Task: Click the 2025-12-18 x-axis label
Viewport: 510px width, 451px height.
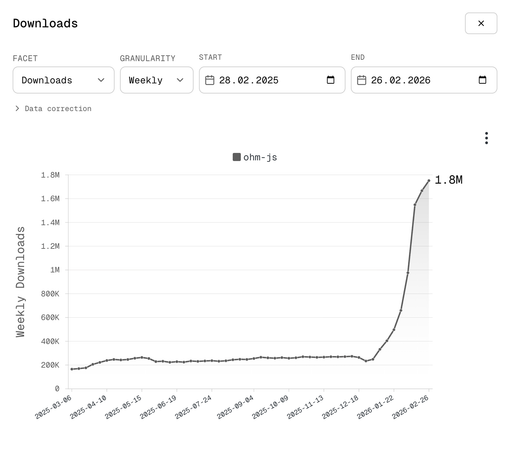Action: pos(340,407)
